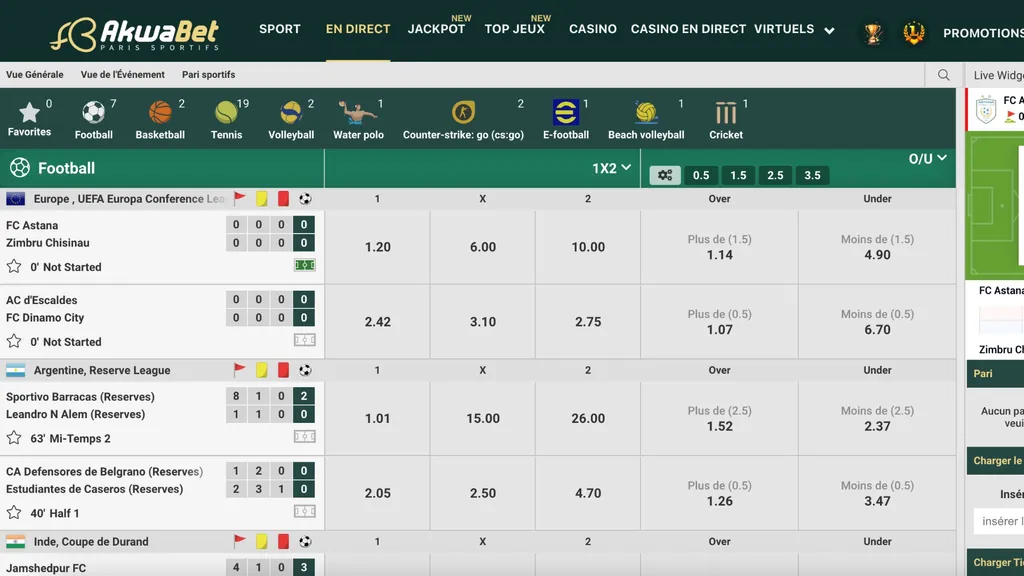The image size is (1024, 576).
Task: Select the Basketball sport icon
Action: tap(160, 112)
